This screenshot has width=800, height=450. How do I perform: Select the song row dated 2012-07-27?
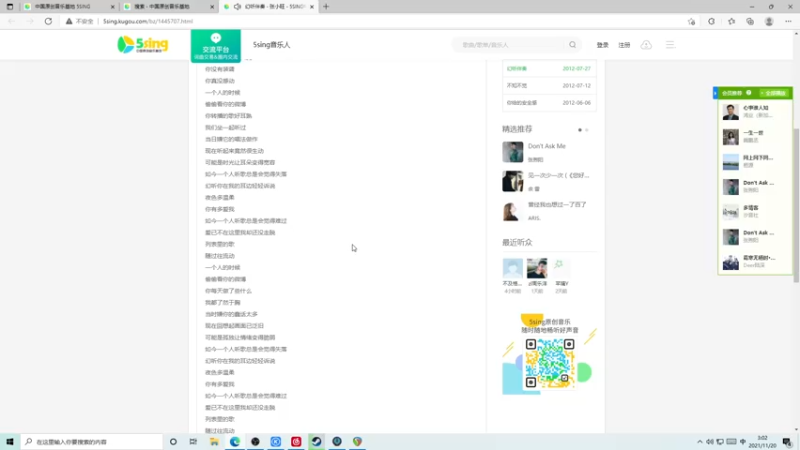click(x=549, y=68)
